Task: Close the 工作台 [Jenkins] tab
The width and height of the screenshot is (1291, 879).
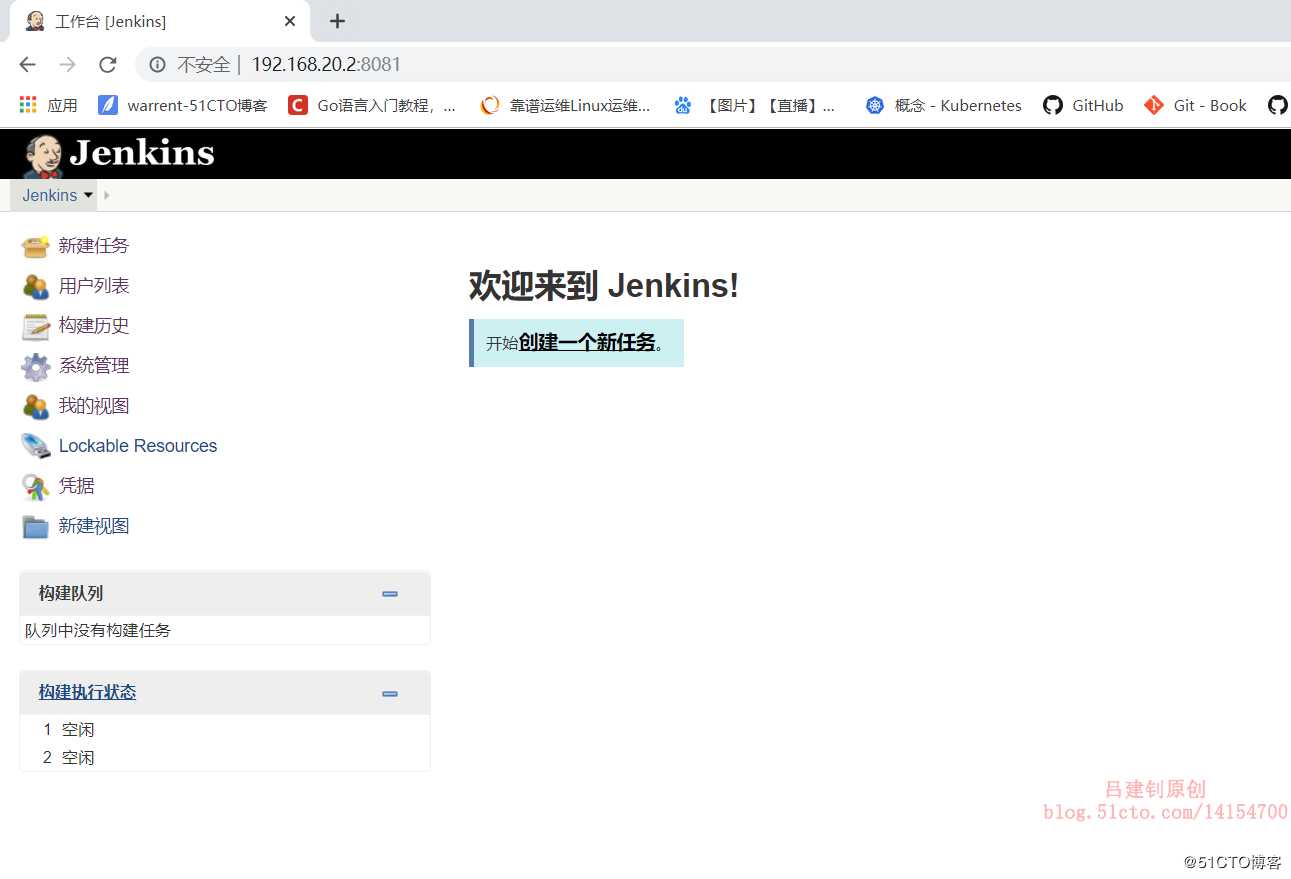Action: pyautogui.click(x=290, y=21)
